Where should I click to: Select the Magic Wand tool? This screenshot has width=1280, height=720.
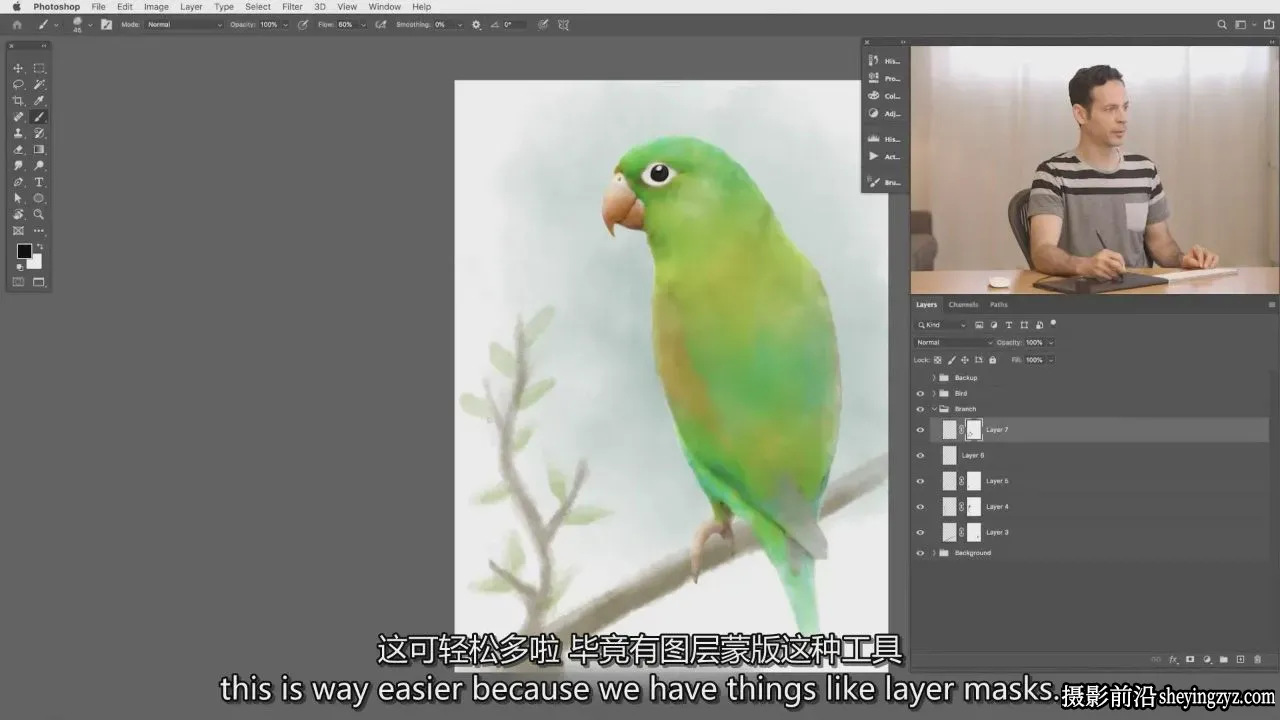click(39, 85)
